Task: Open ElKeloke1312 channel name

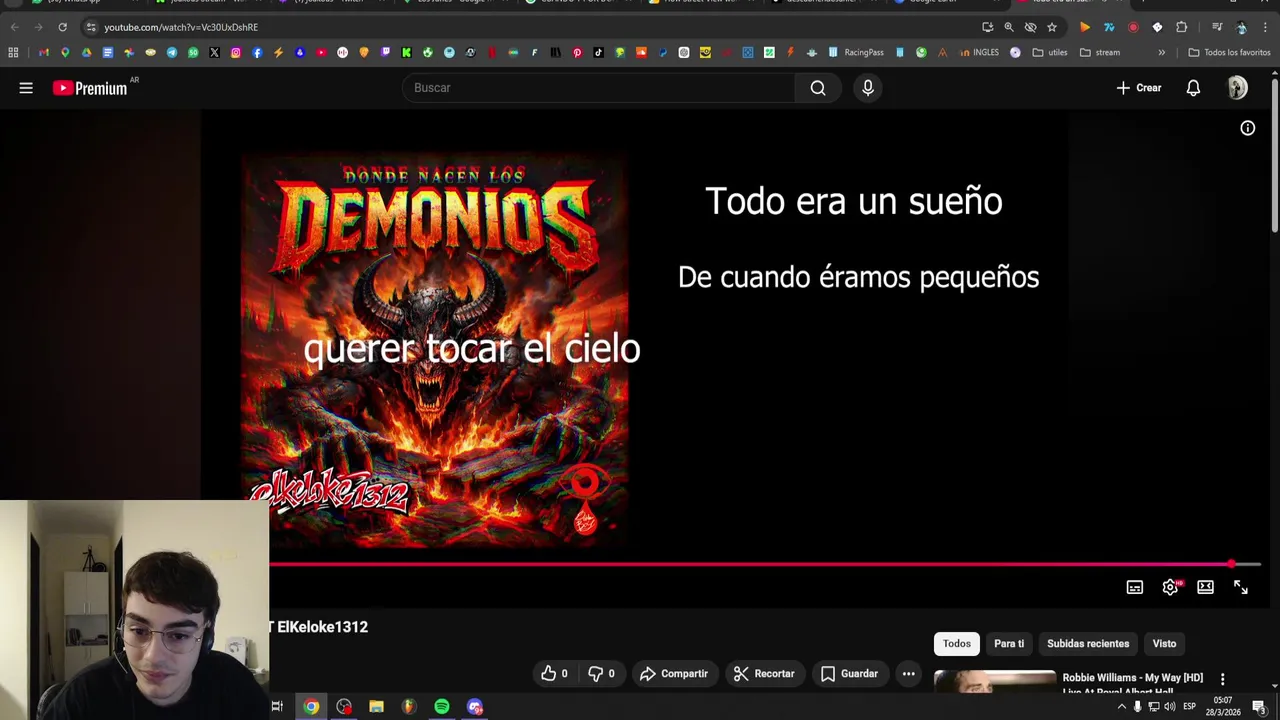Action: click(322, 627)
